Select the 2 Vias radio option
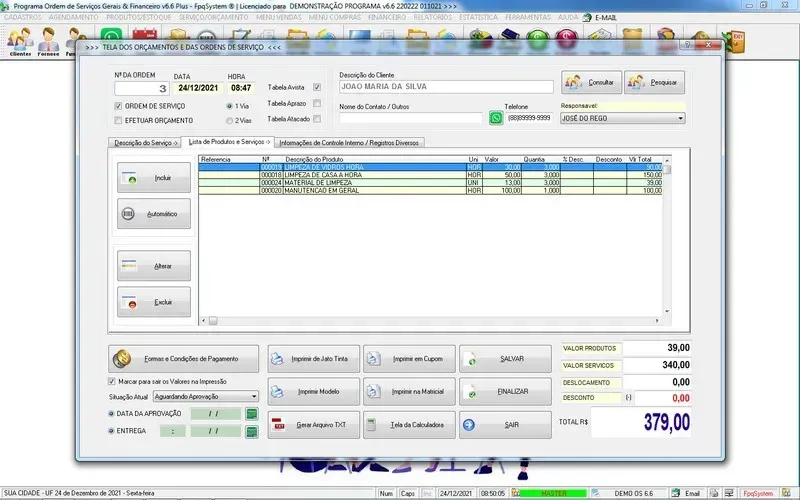800x500 pixels. pyautogui.click(x=230, y=120)
